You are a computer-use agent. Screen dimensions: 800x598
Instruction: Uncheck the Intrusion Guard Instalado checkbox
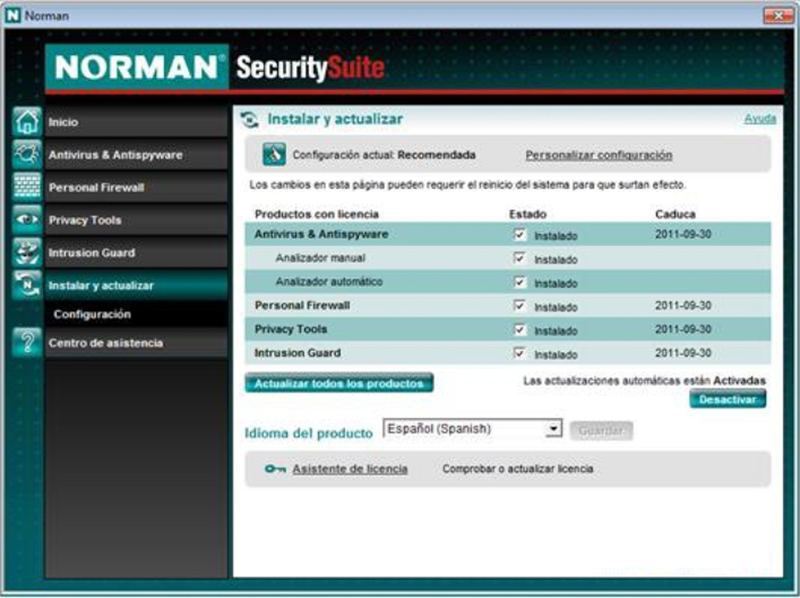(519, 353)
